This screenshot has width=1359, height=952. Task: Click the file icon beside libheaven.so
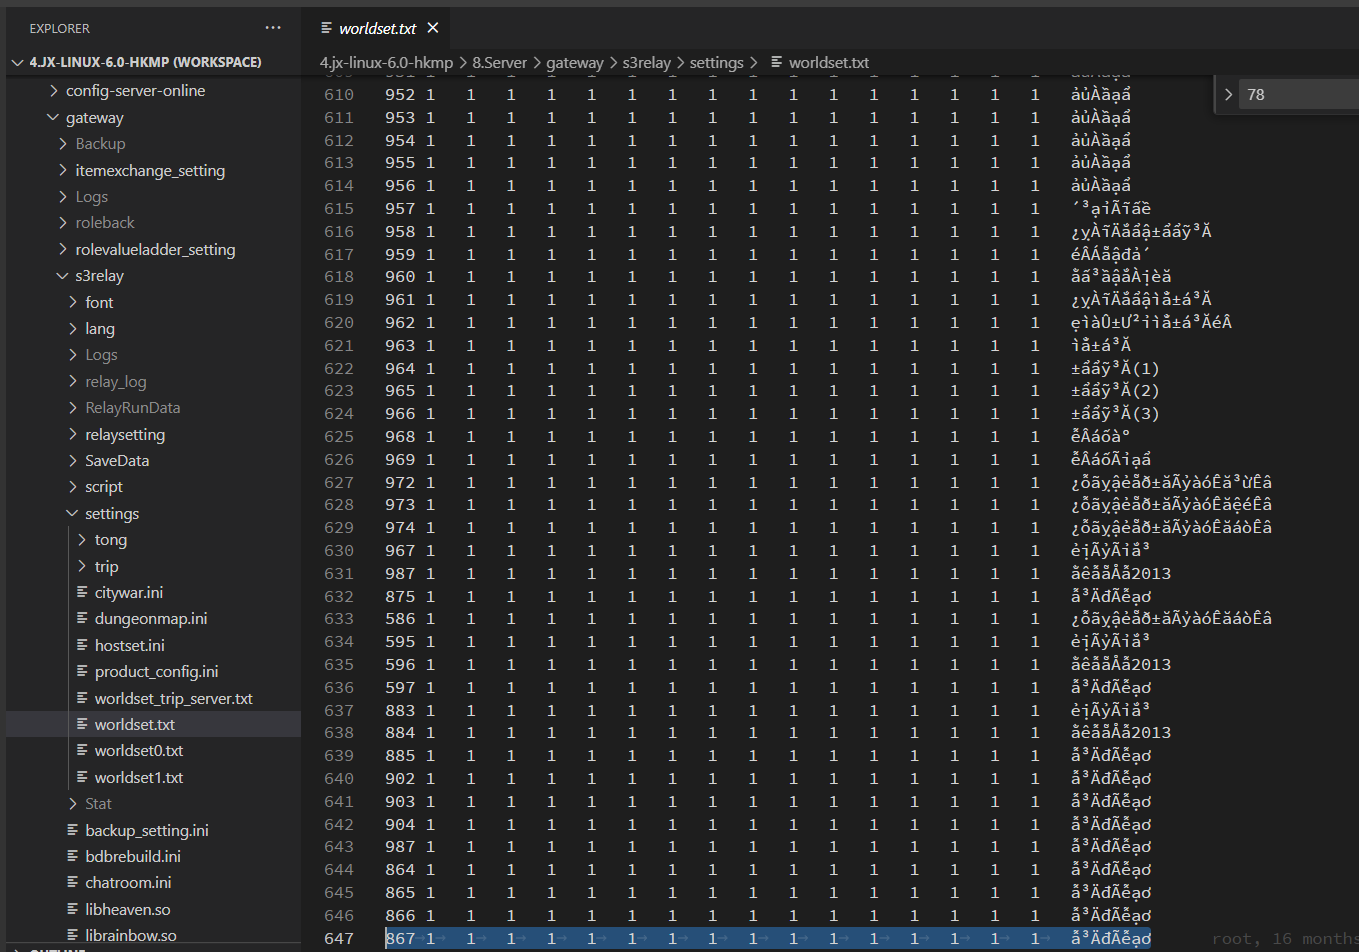tap(74, 908)
